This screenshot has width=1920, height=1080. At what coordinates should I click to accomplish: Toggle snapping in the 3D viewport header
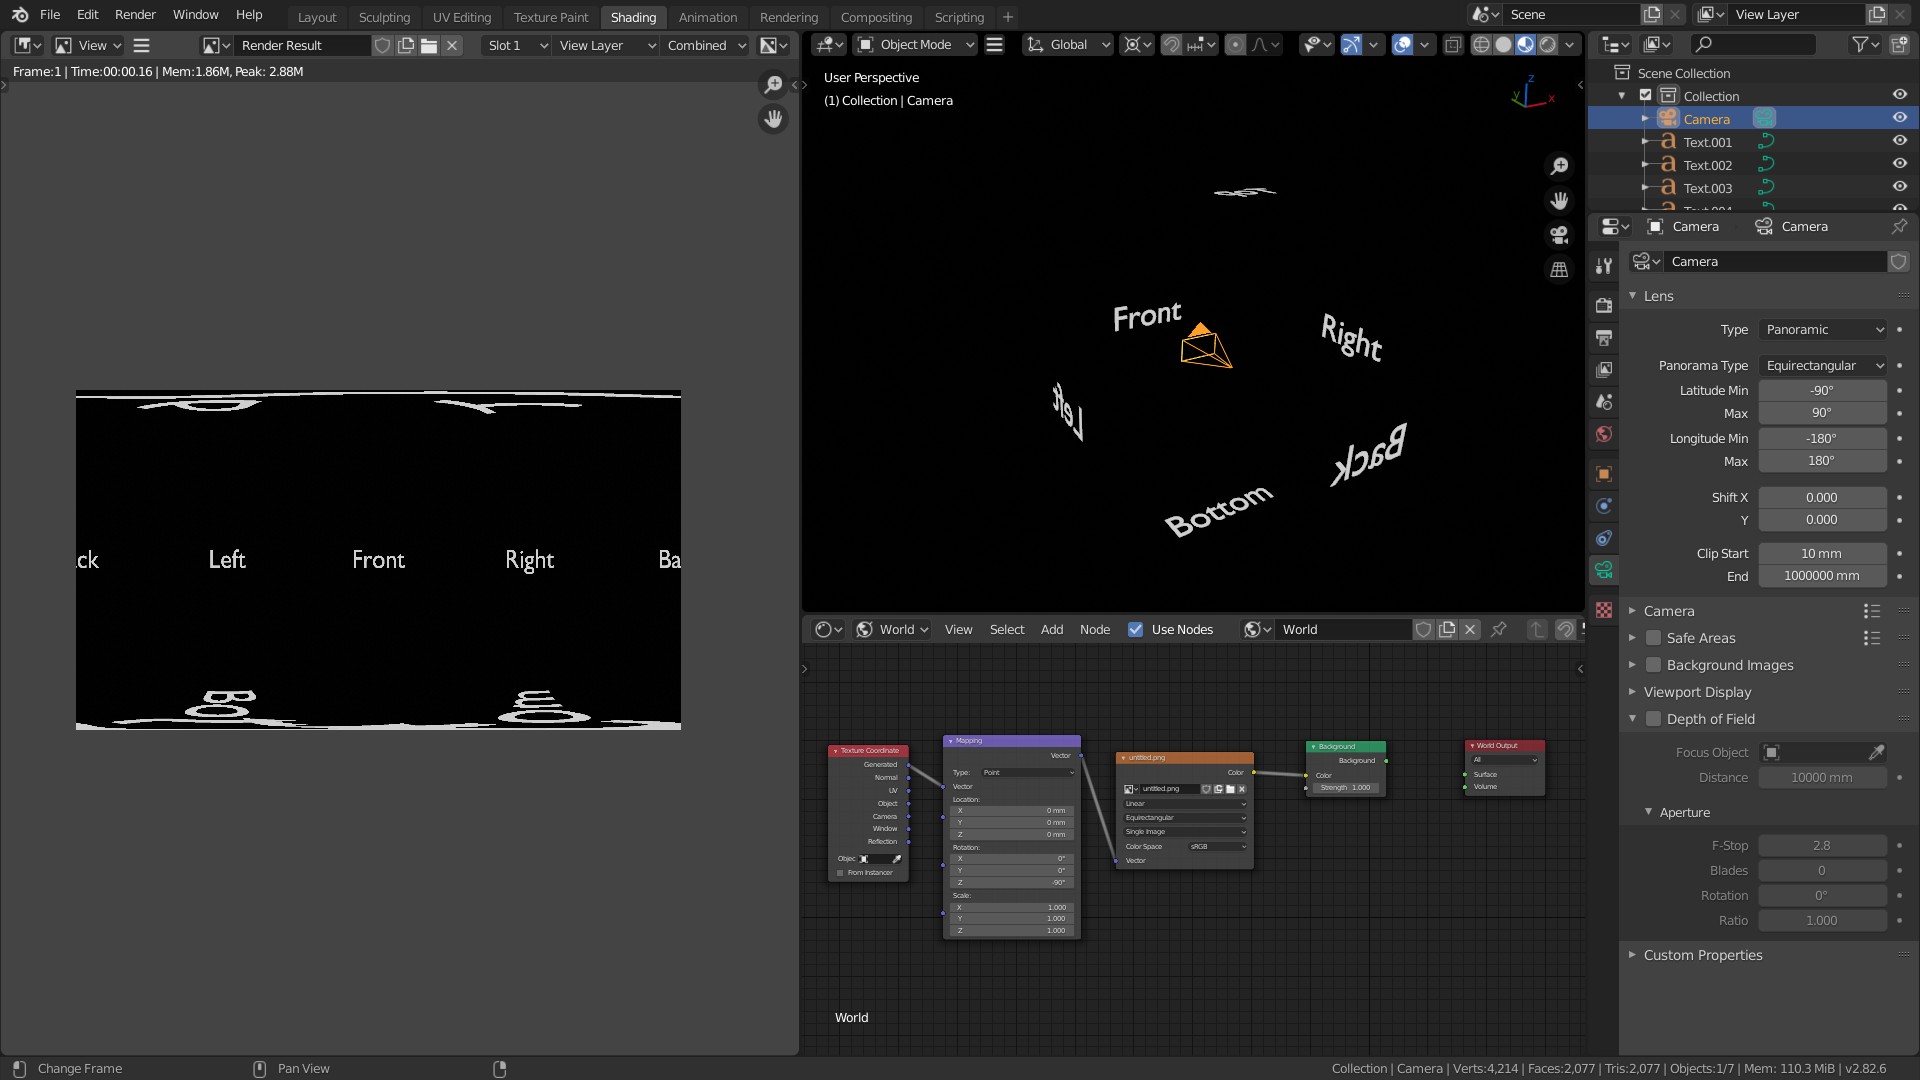click(x=1172, y=45)
